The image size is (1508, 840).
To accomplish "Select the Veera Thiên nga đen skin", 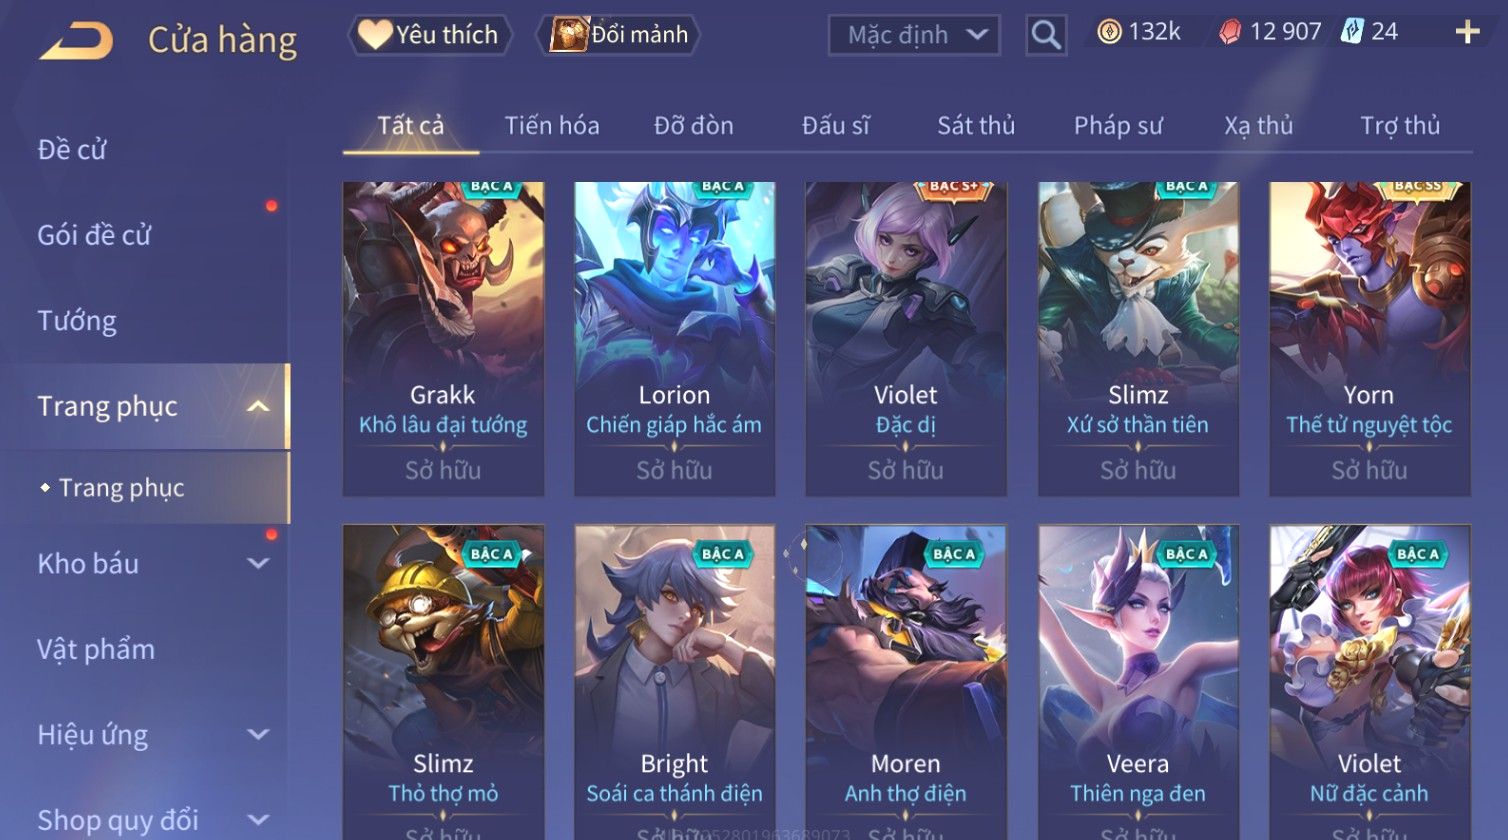I will pyautogui.click(x=1138, y=682).
